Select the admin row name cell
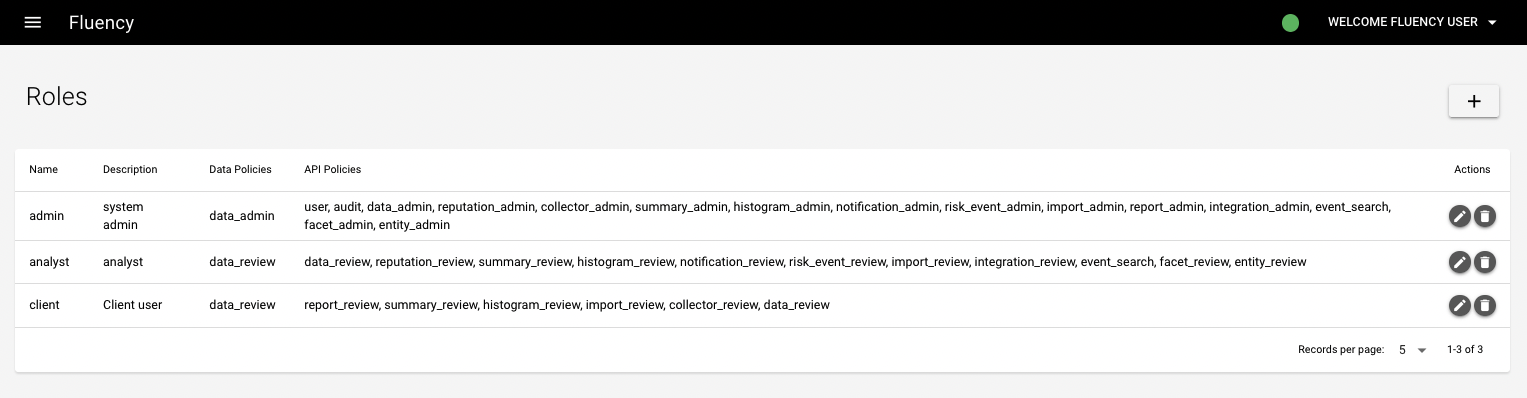 [x=47, y=216]
